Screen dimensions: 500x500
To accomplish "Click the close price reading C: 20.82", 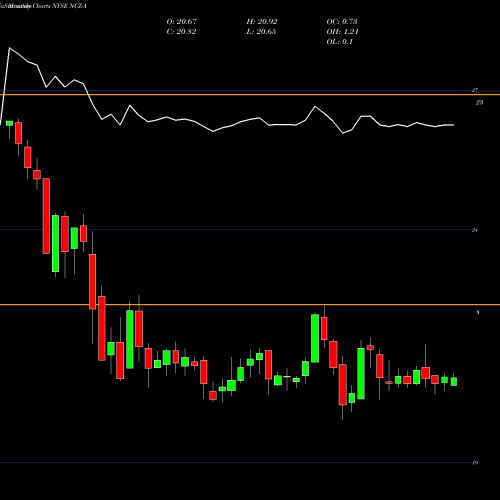I will click(181, 32).
